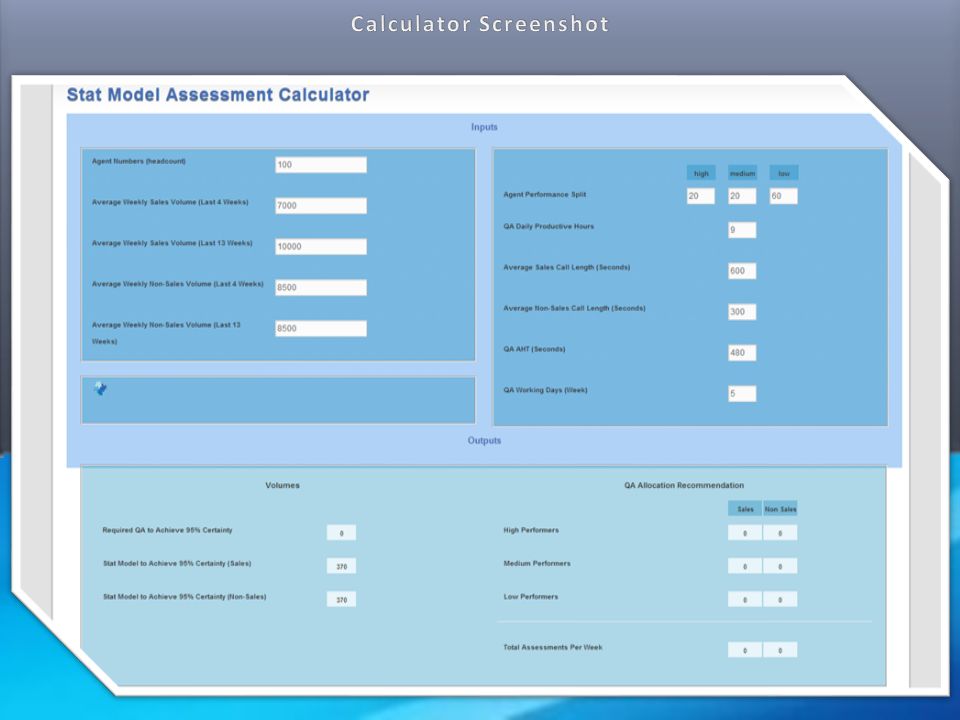This screenshot has height=720, width=960.
Task: Click High Performers Non Sales output value
Action: 780,533
